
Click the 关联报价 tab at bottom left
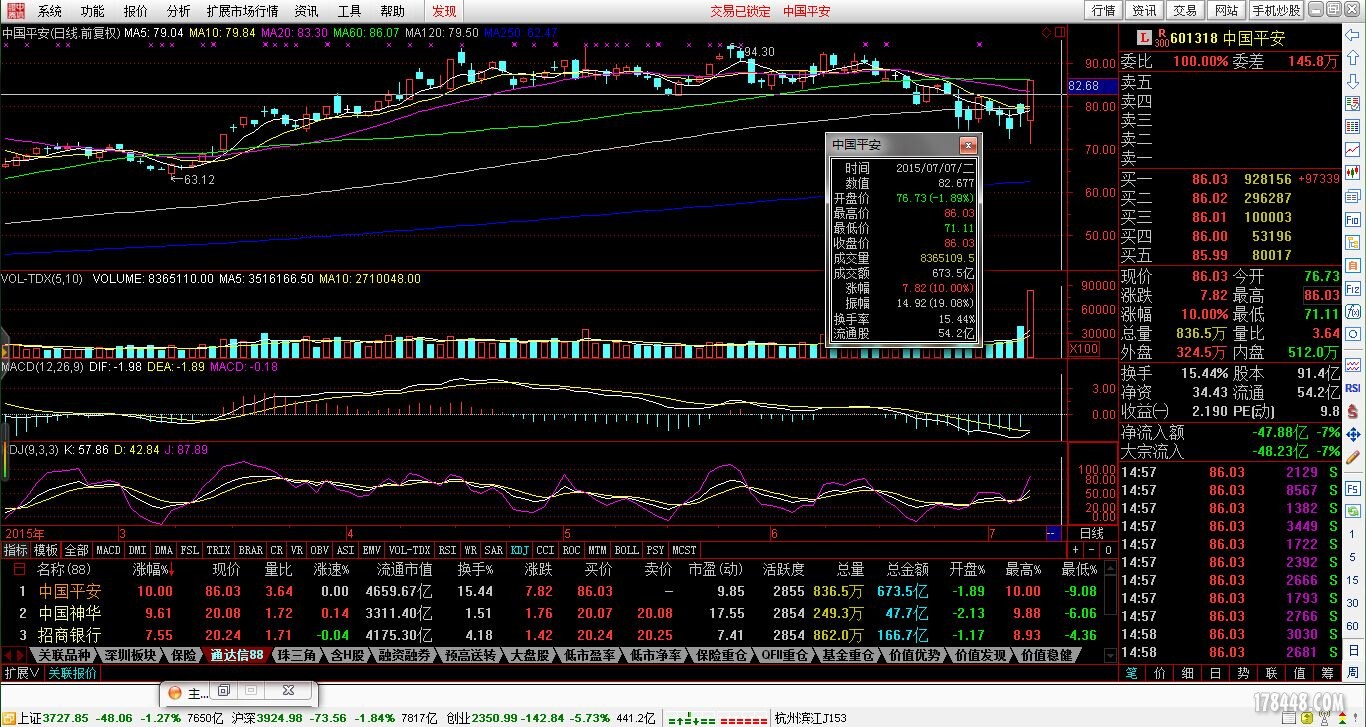click(73, 673)
